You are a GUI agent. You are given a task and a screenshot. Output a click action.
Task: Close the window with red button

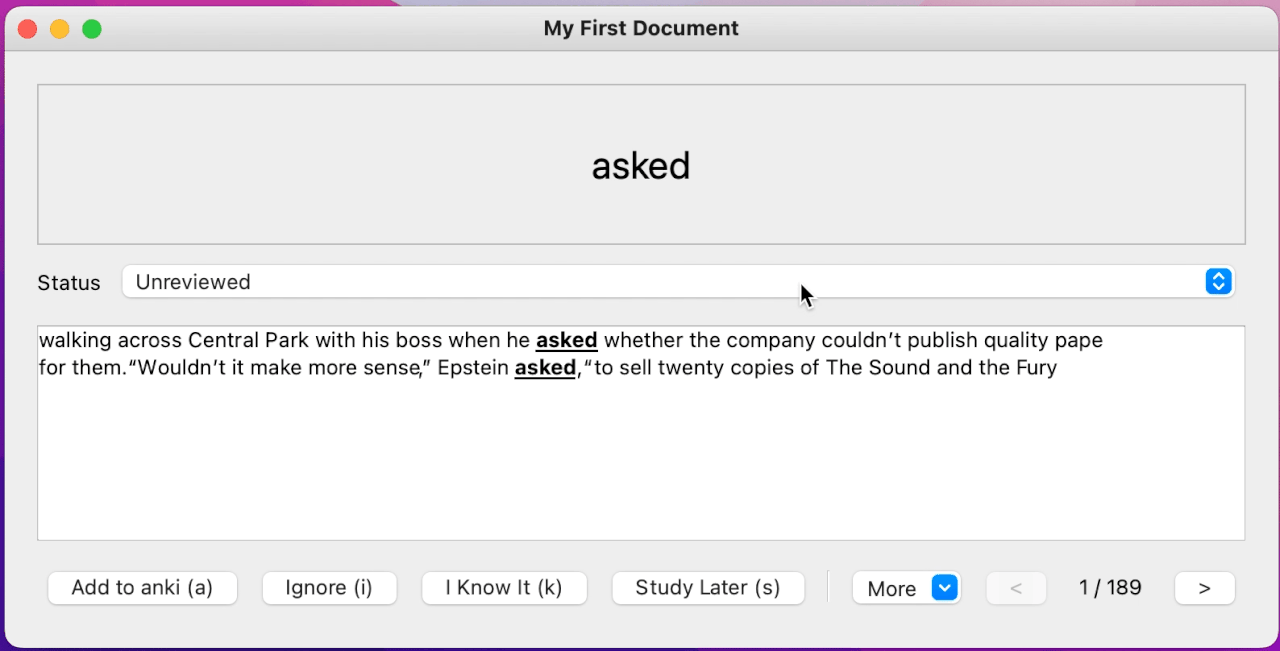[x=27, y=29]
